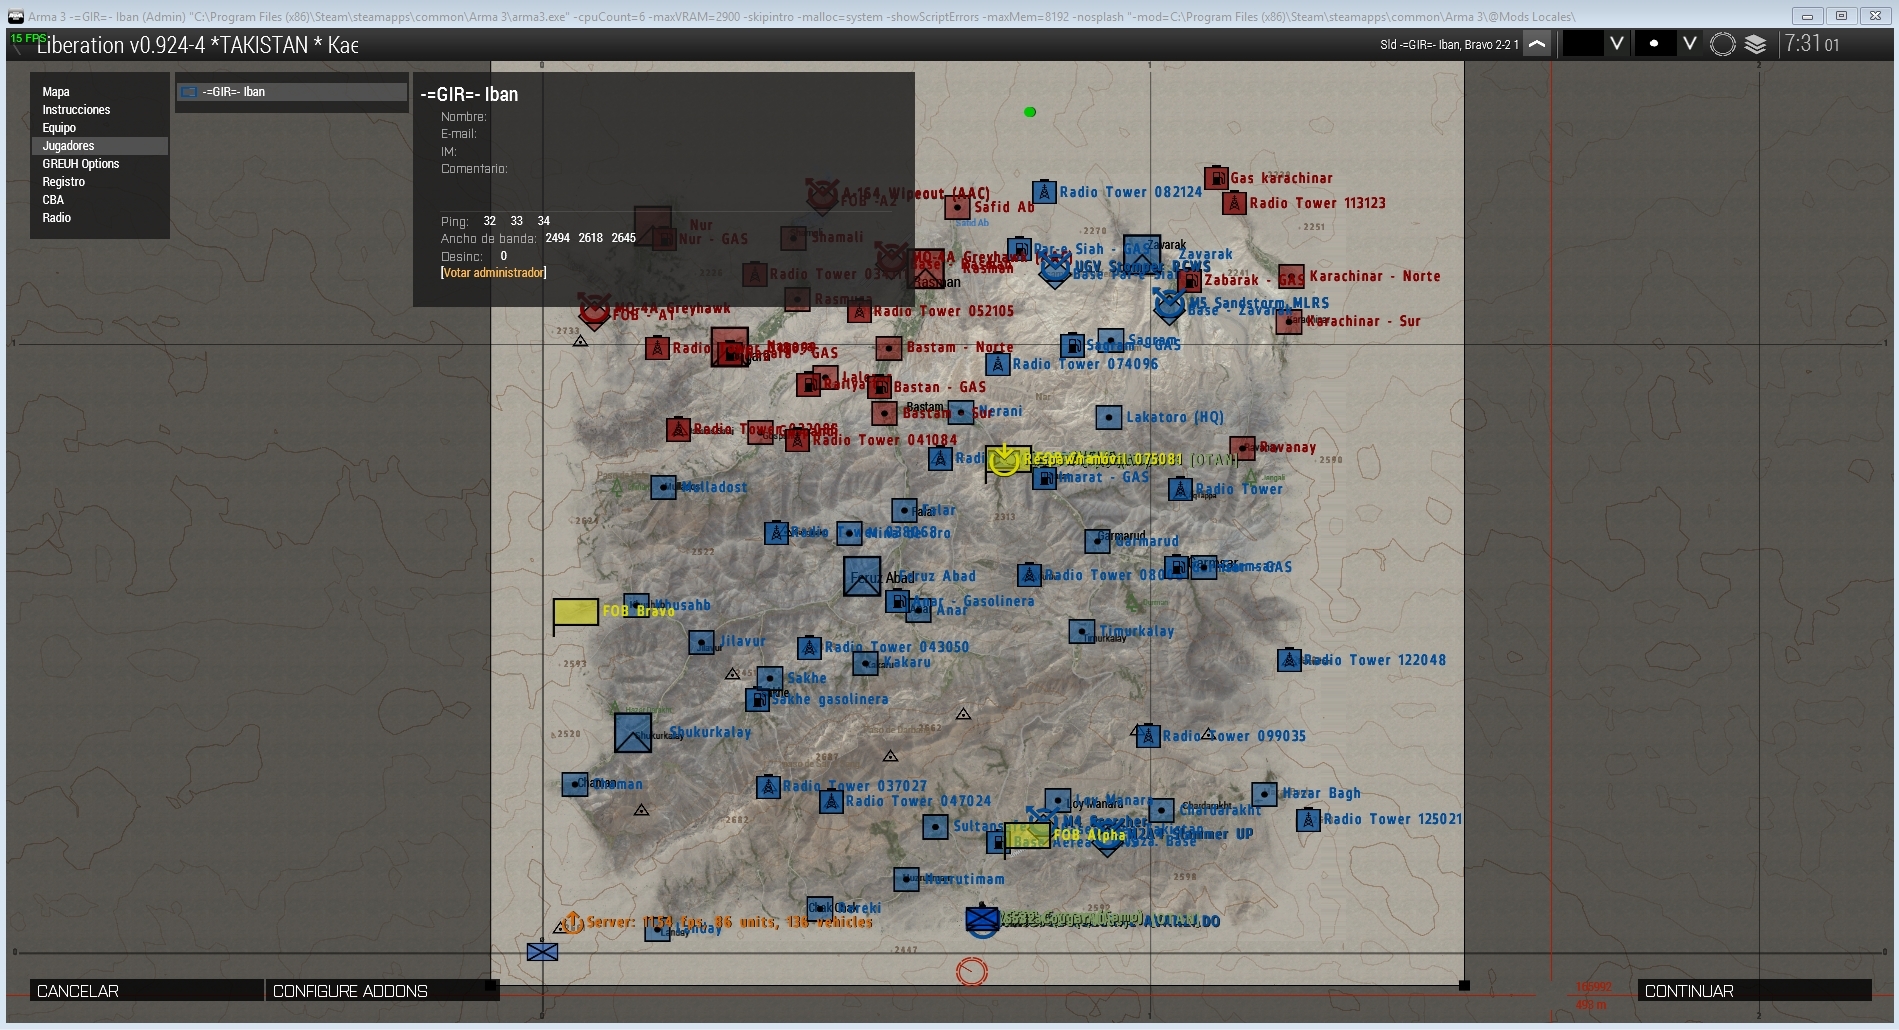The height and width of the screenshot is (1030, 1899).
Task: Click the Radio Tower 125021 marker icon
Action: (1308, 820)
